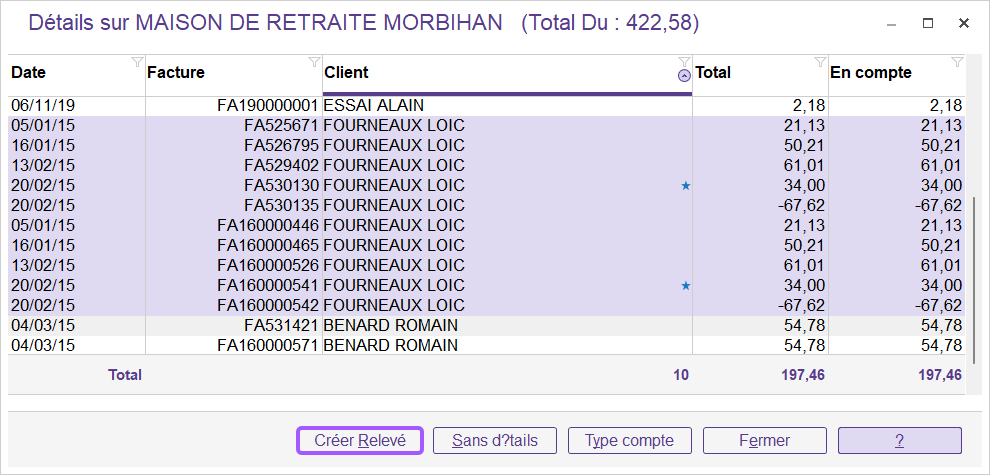Click the Type compte button
This screenshot has height=475, width=990.
point(629,441)
